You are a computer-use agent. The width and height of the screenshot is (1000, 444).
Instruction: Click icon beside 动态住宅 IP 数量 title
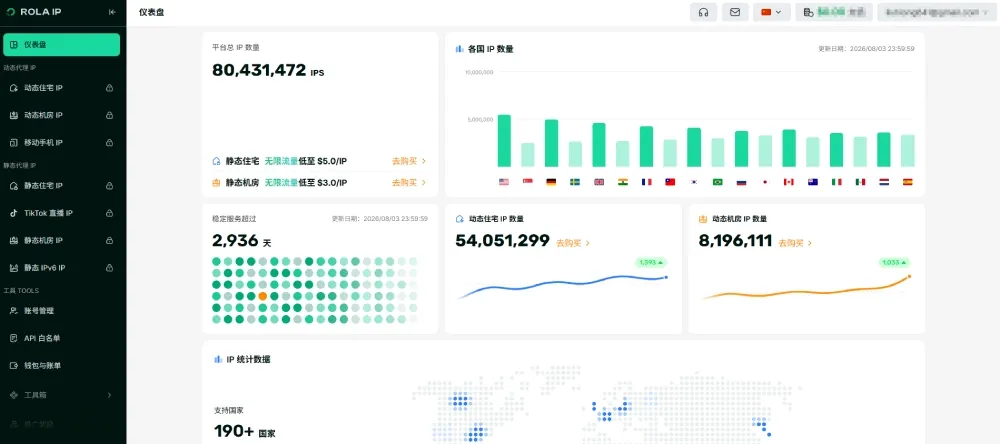click(459, 219)
